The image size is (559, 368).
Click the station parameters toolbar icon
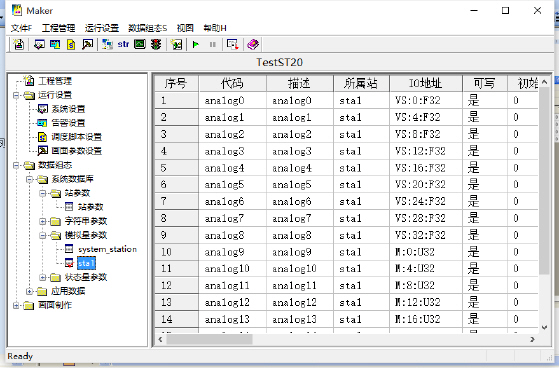pyautogui.click(x=107, y=45)
